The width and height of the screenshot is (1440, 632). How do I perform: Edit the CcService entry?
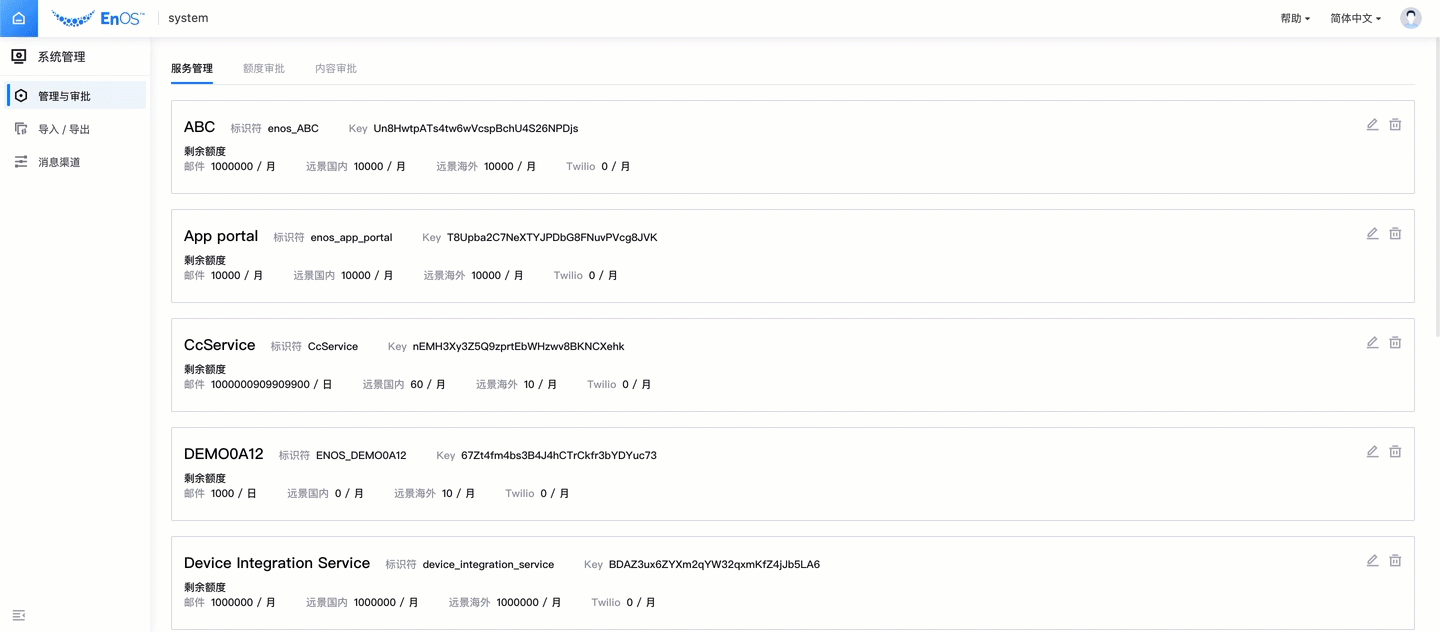[x=1372, y=343]
